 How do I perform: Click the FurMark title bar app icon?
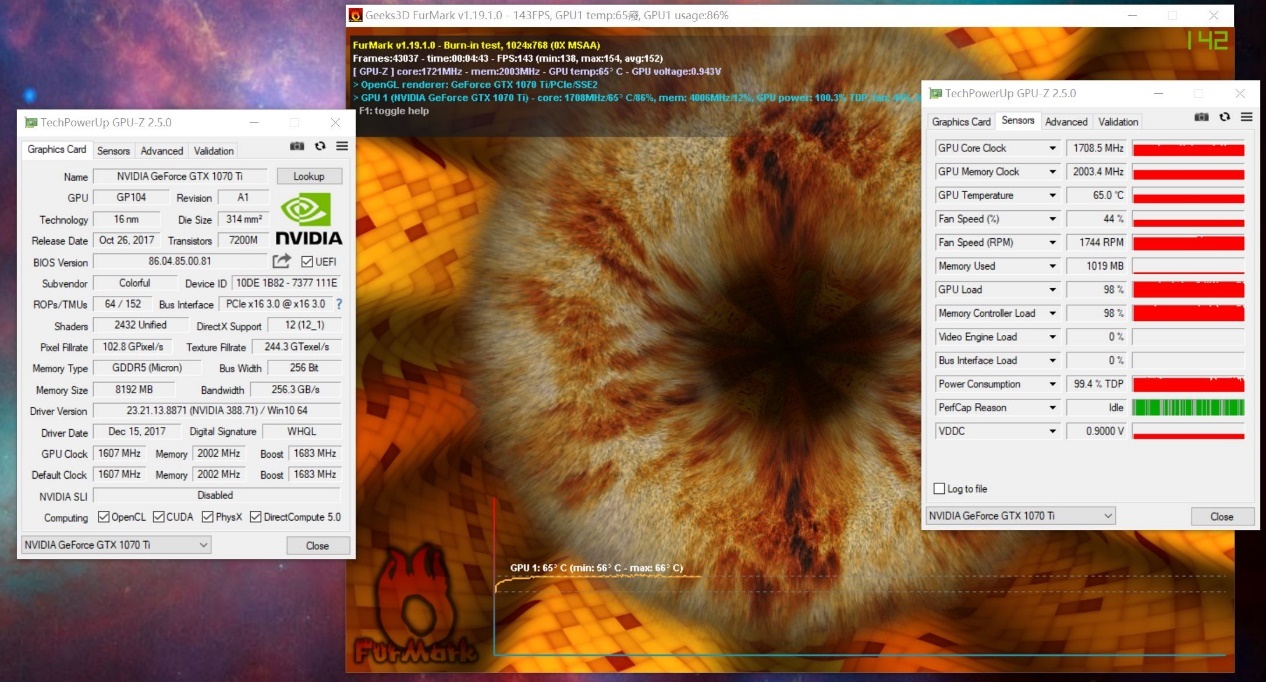pyautogui.click(x=355, y=15)
